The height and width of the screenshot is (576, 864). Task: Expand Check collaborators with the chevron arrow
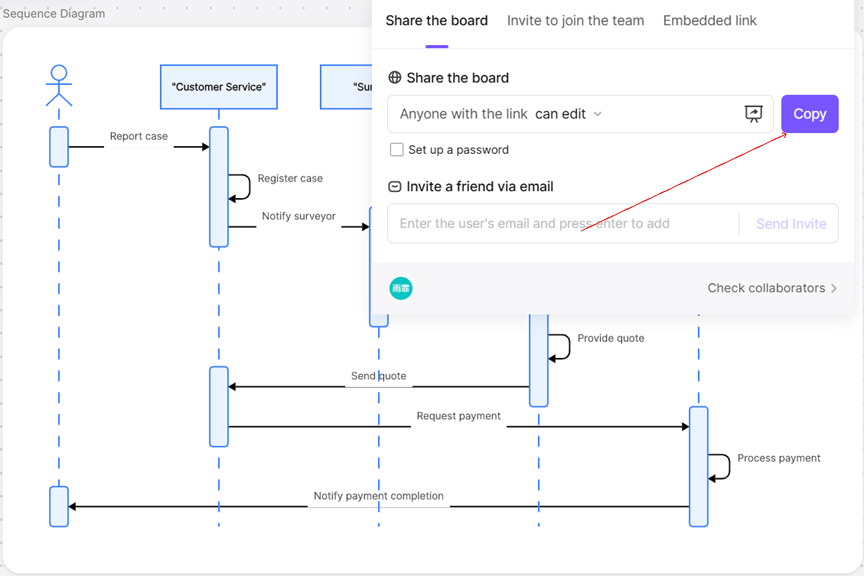click(x=834, y=288)
